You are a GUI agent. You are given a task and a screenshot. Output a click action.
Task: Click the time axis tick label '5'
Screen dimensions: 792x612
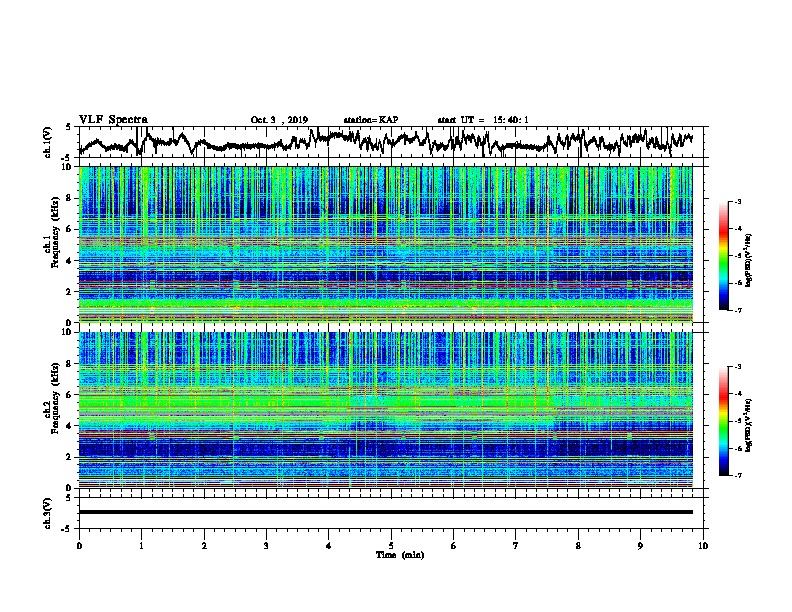(391, 546)
